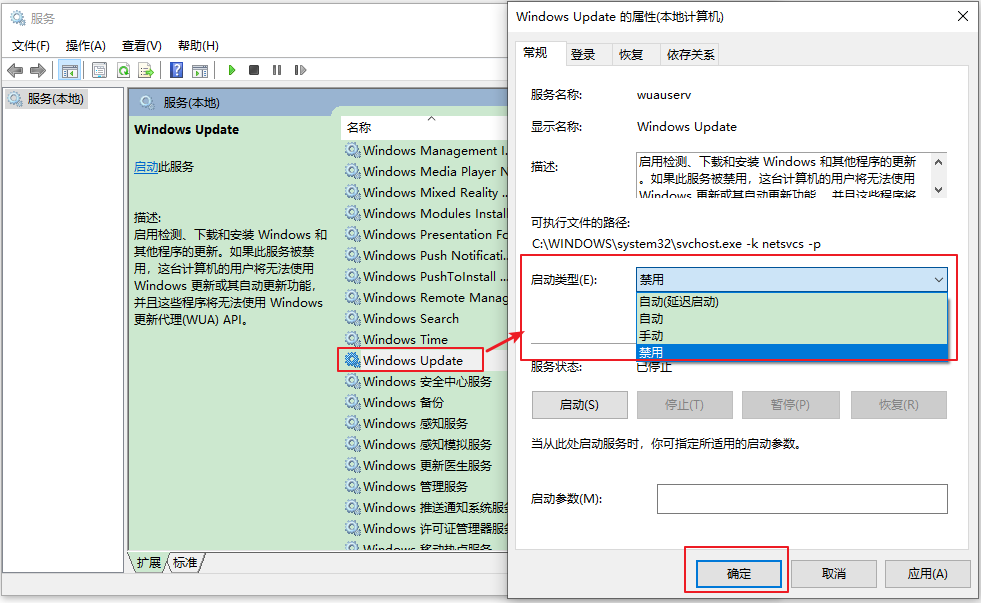Choose 自动(延迟启动) from startup type list
Viewport: 981px width, 603px height.
[x=791, y=302]
